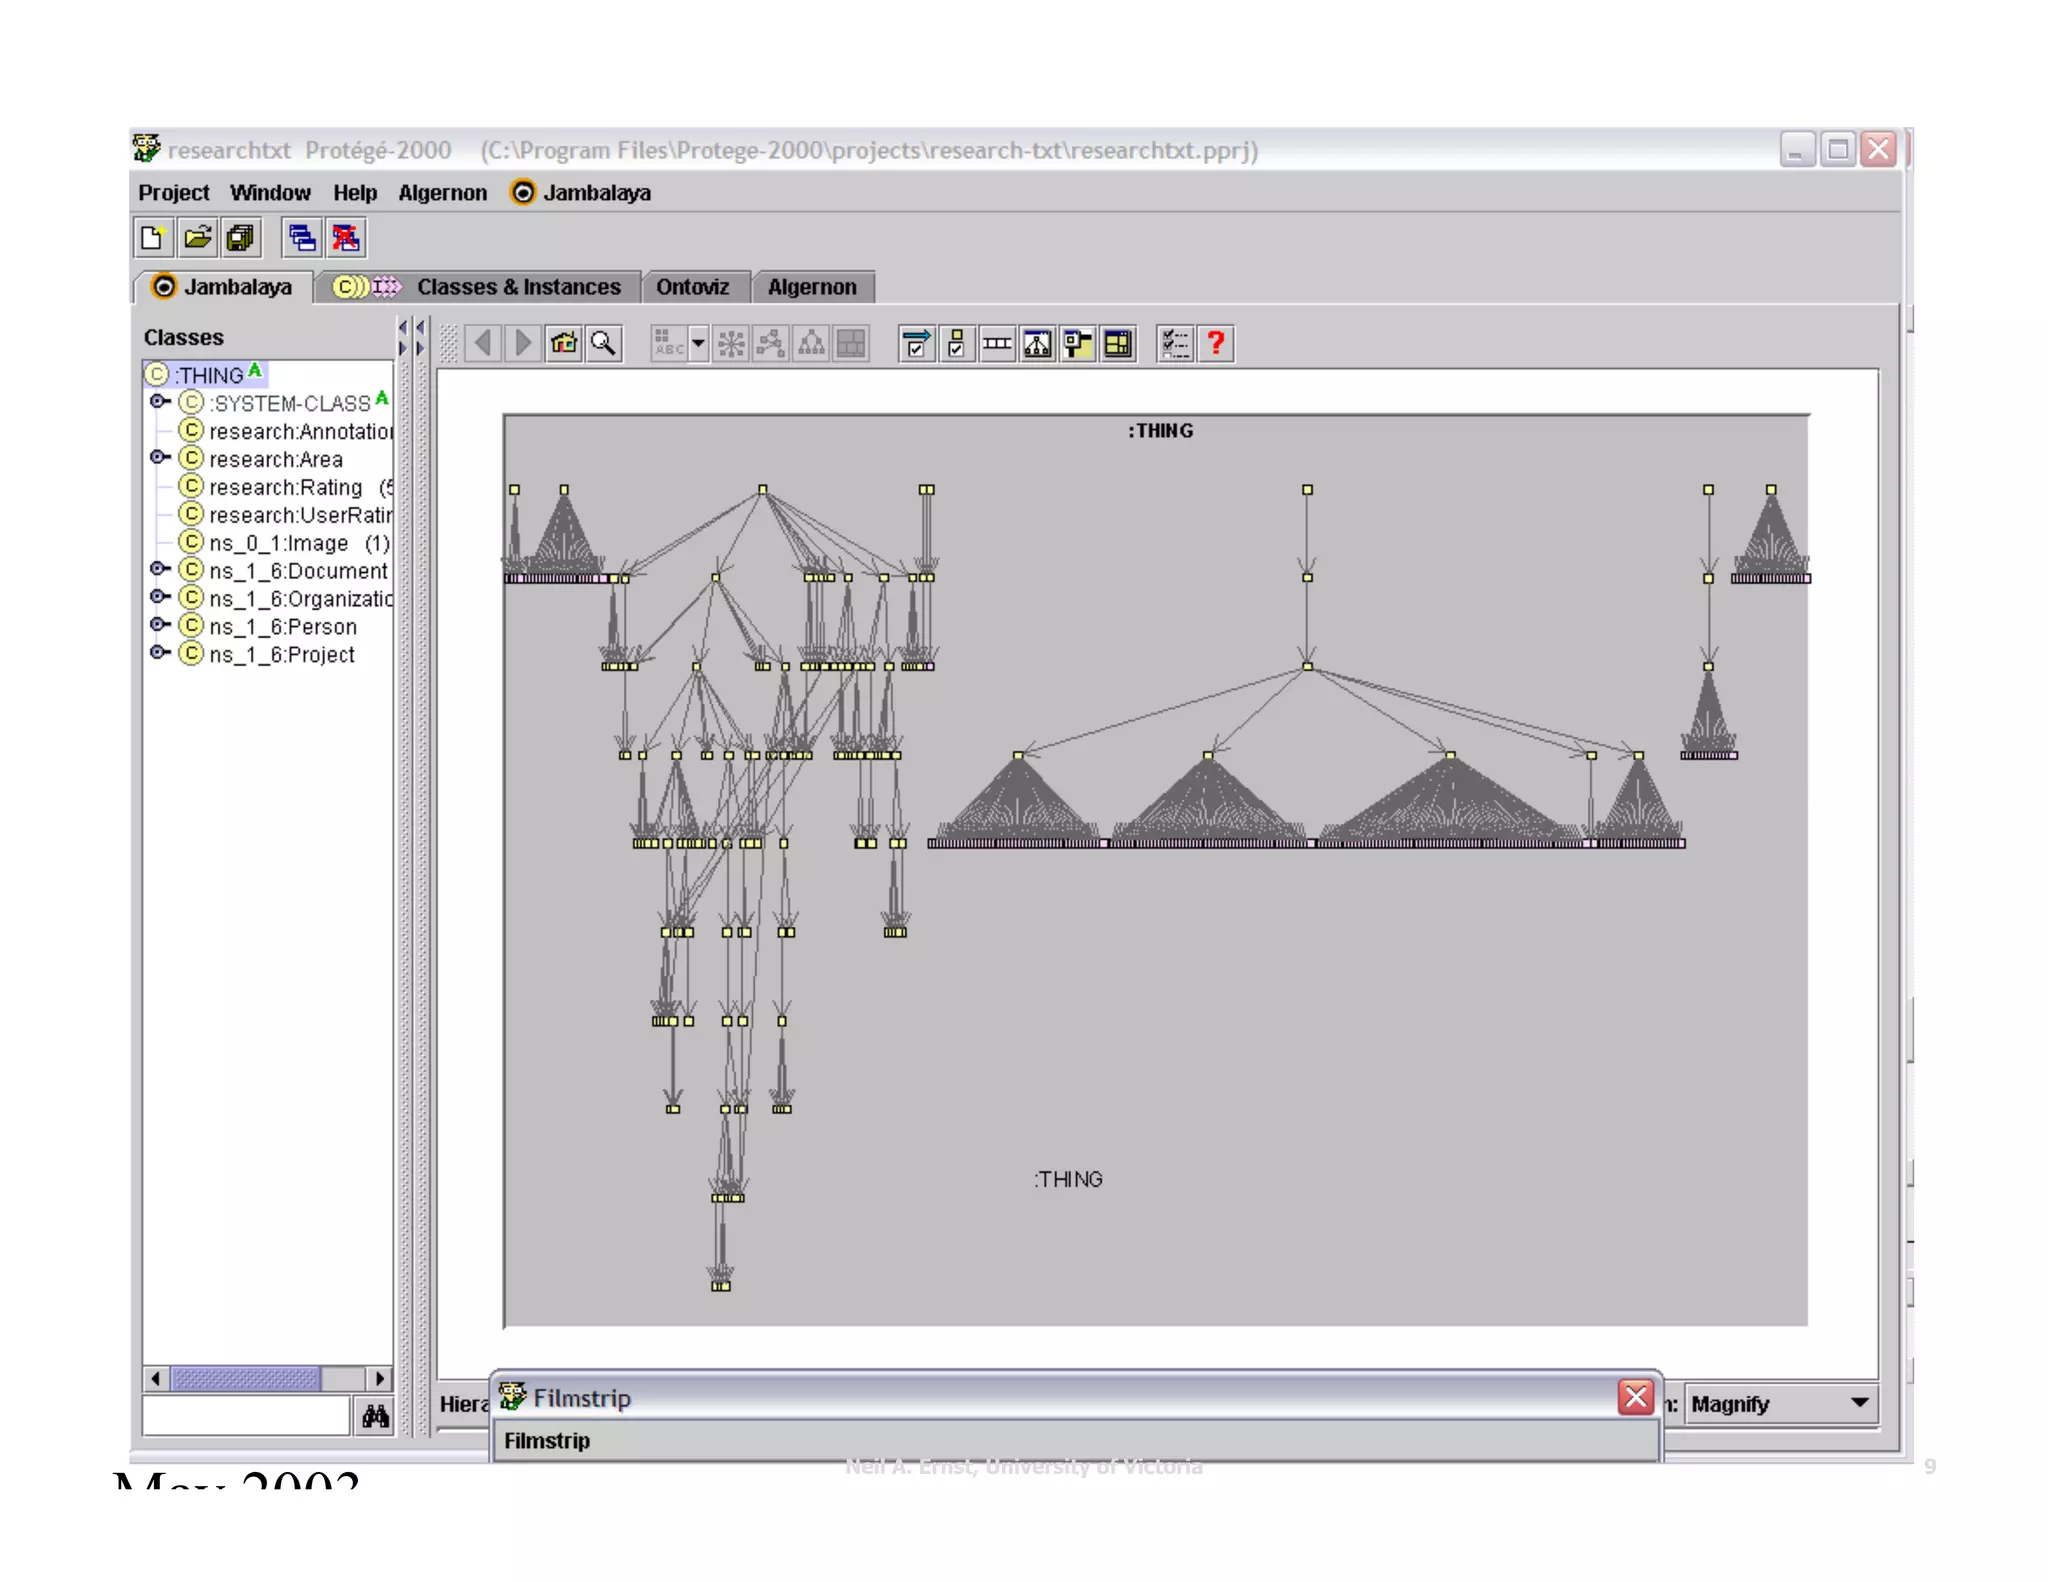The height and width of the screenshot is (1582, 2048).
Task: Click the new project page icon
Action: click(x=153, y=238)
